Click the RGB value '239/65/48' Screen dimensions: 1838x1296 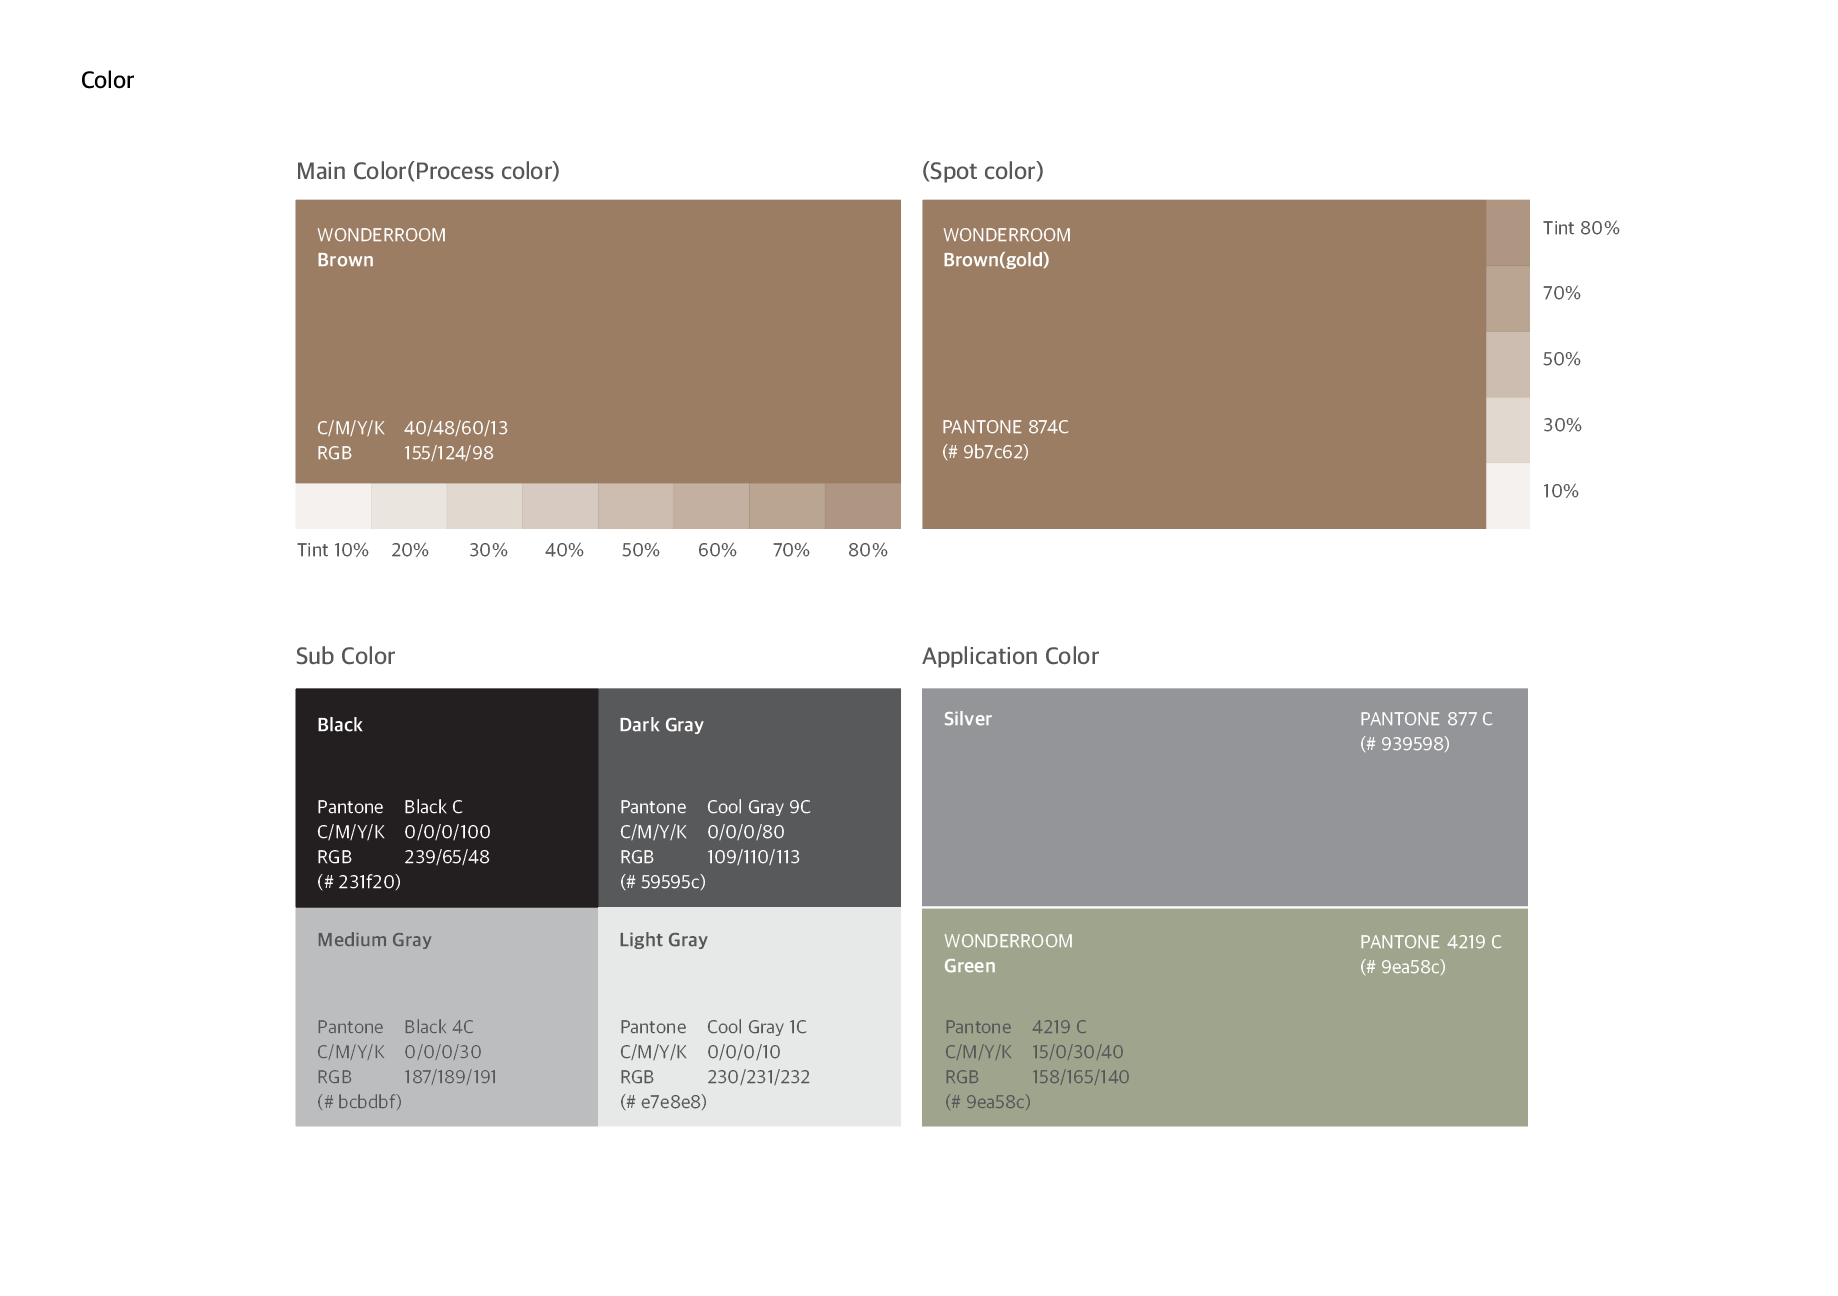pyautogui.click(x=447, y=857)
